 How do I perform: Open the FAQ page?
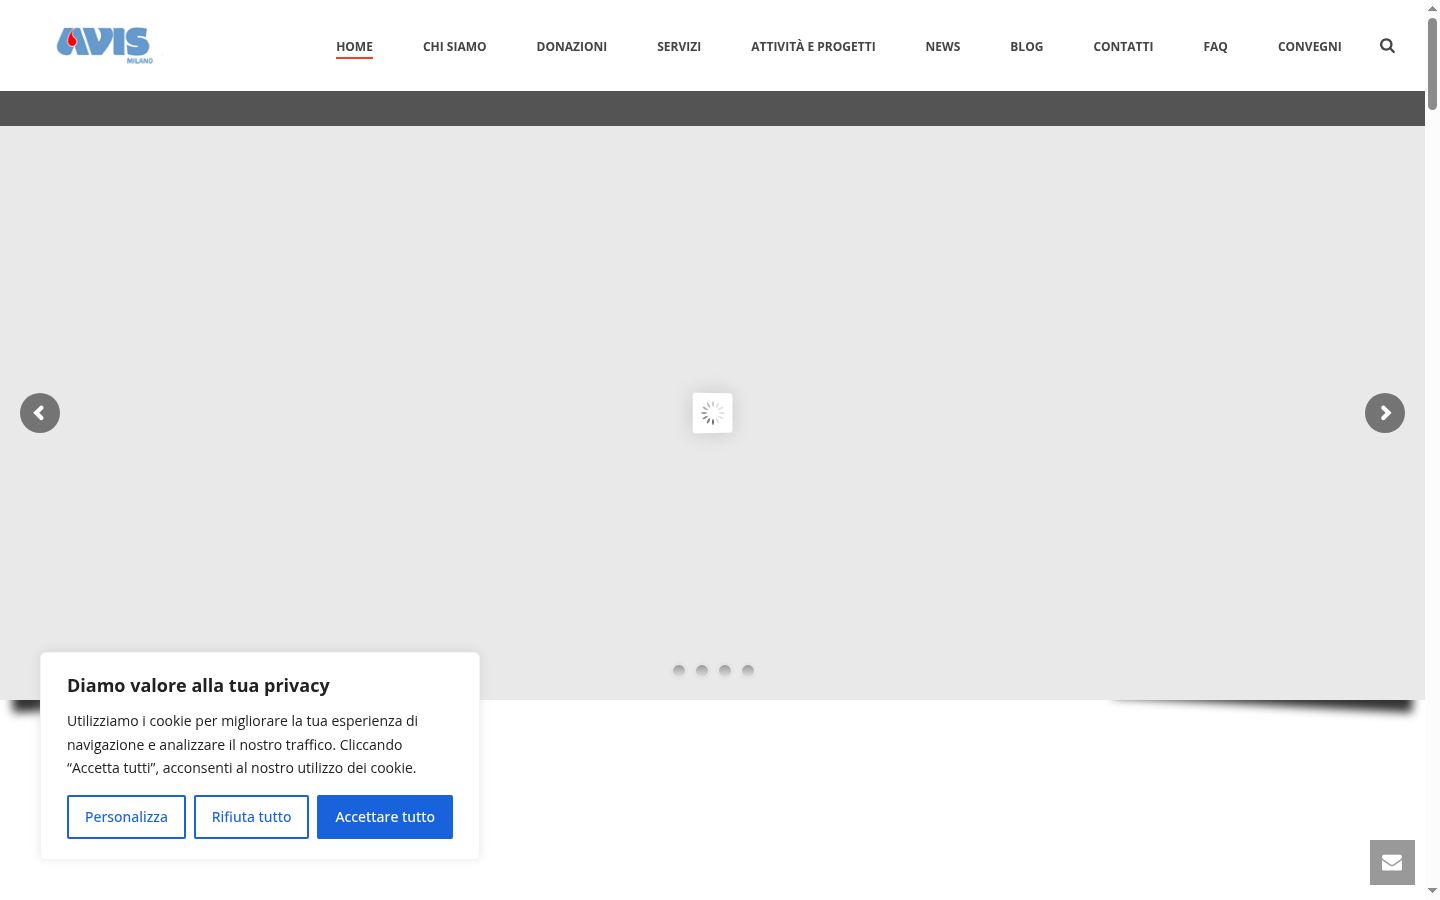pos(1215,47)
